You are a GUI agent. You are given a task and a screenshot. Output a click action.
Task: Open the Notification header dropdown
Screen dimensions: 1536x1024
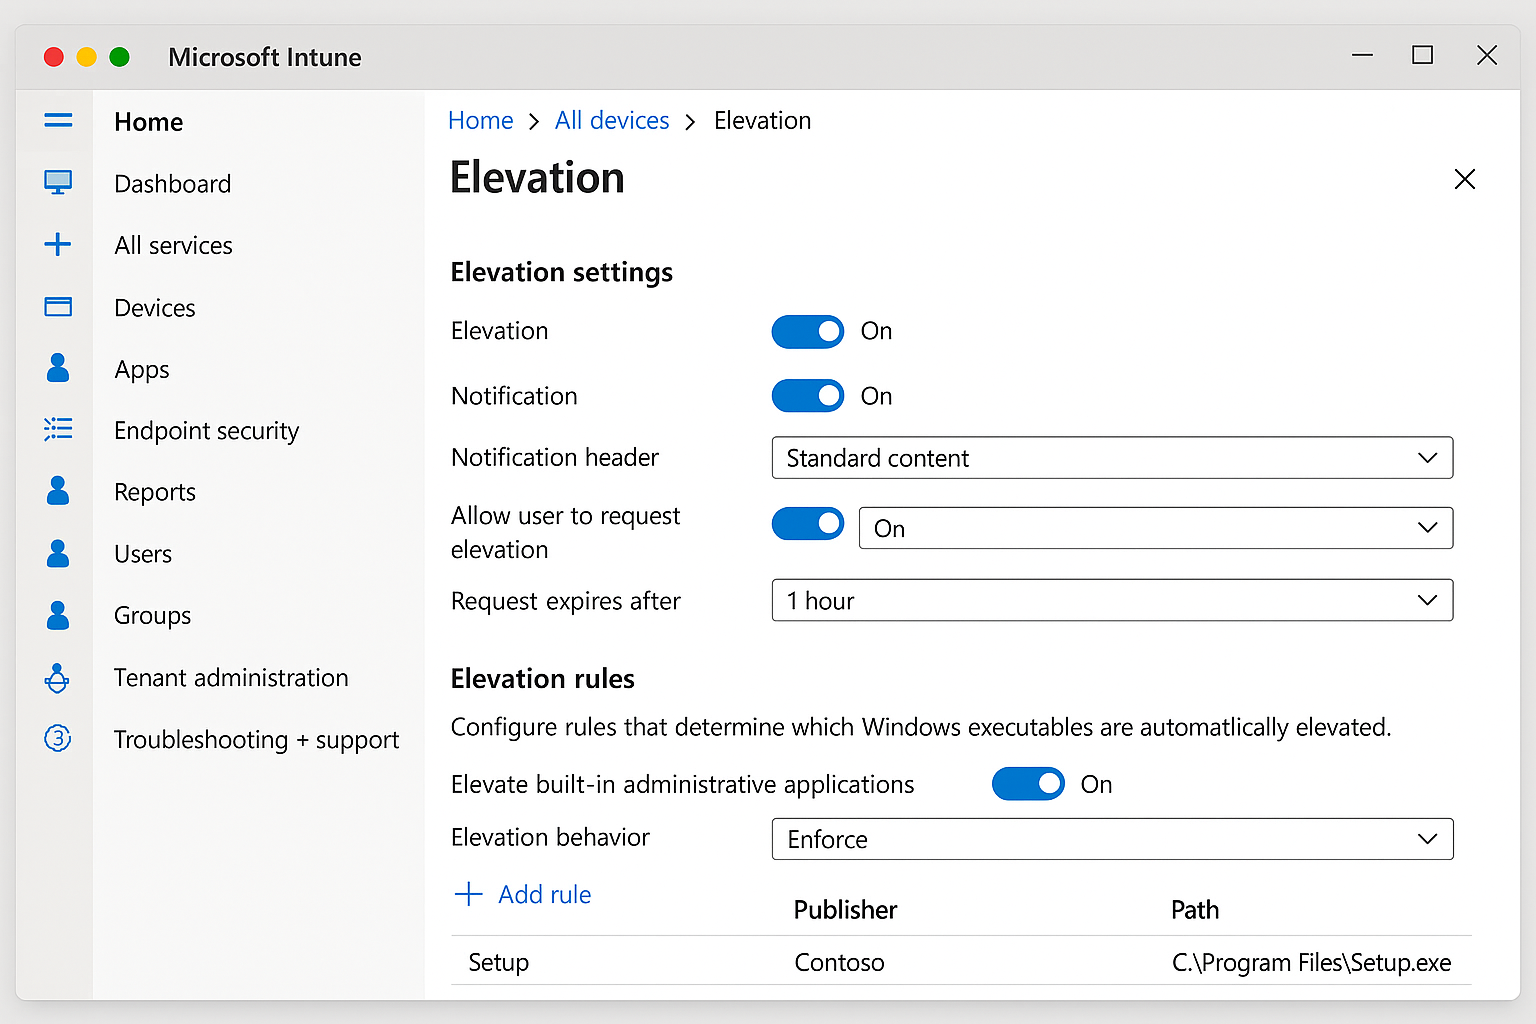pyautogui.click(x=1112, y=458)
